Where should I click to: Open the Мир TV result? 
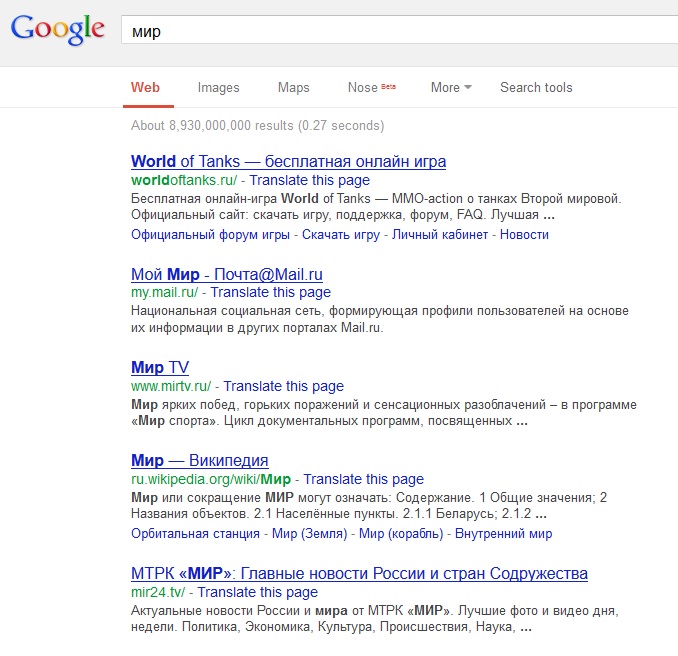[x=160, y=367]
